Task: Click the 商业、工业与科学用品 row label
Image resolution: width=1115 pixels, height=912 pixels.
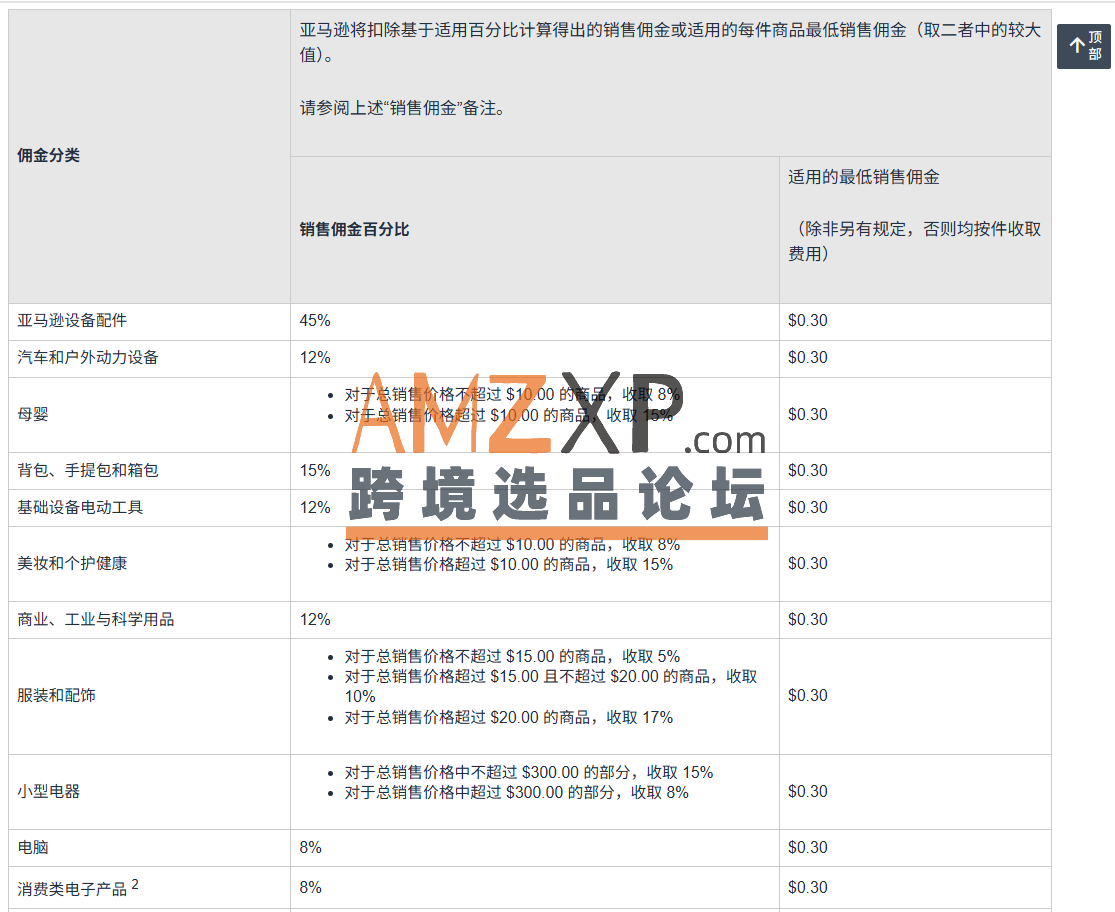Action: (96, 620)
